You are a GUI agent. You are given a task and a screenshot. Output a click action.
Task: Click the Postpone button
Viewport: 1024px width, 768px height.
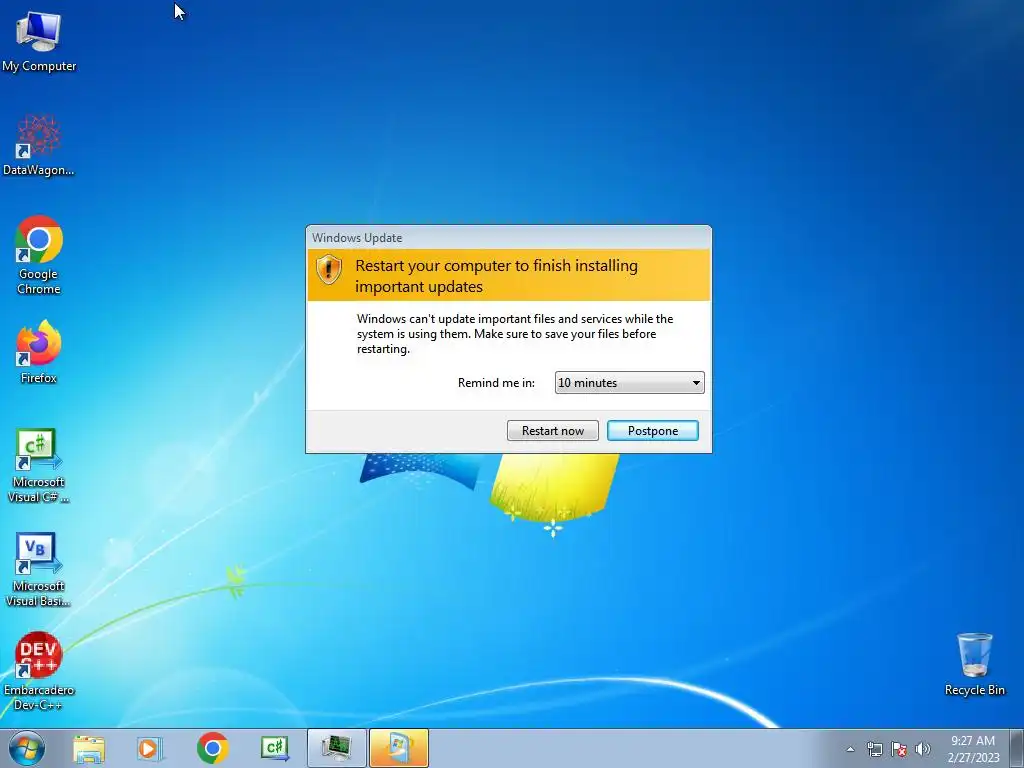(x=652, y=430)
